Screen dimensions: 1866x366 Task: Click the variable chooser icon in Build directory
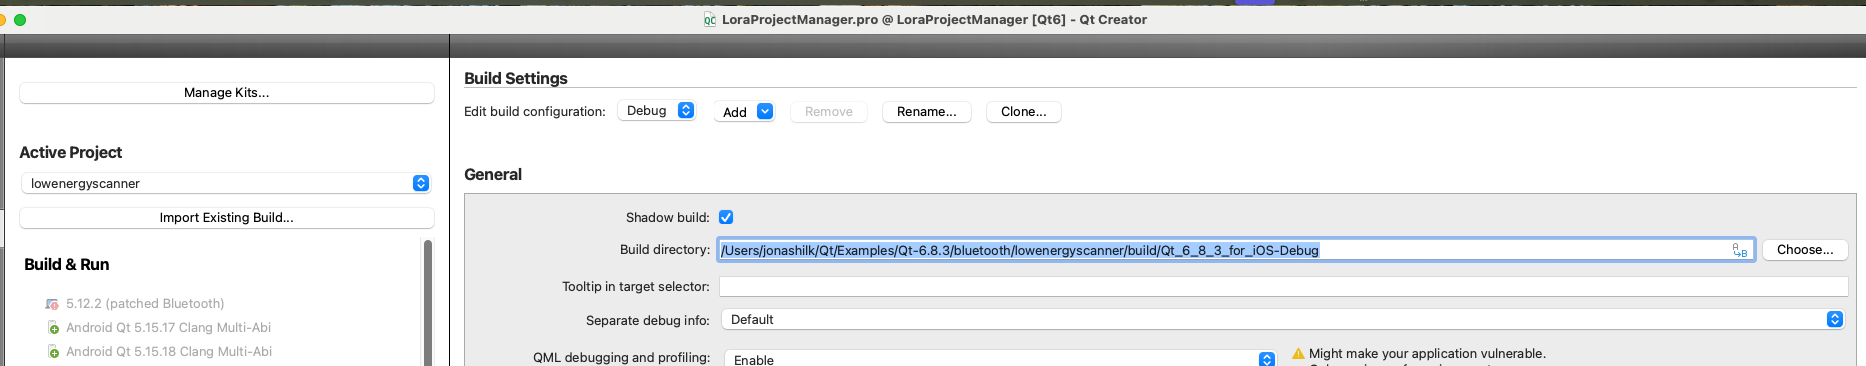click(x=1740, y=250)
